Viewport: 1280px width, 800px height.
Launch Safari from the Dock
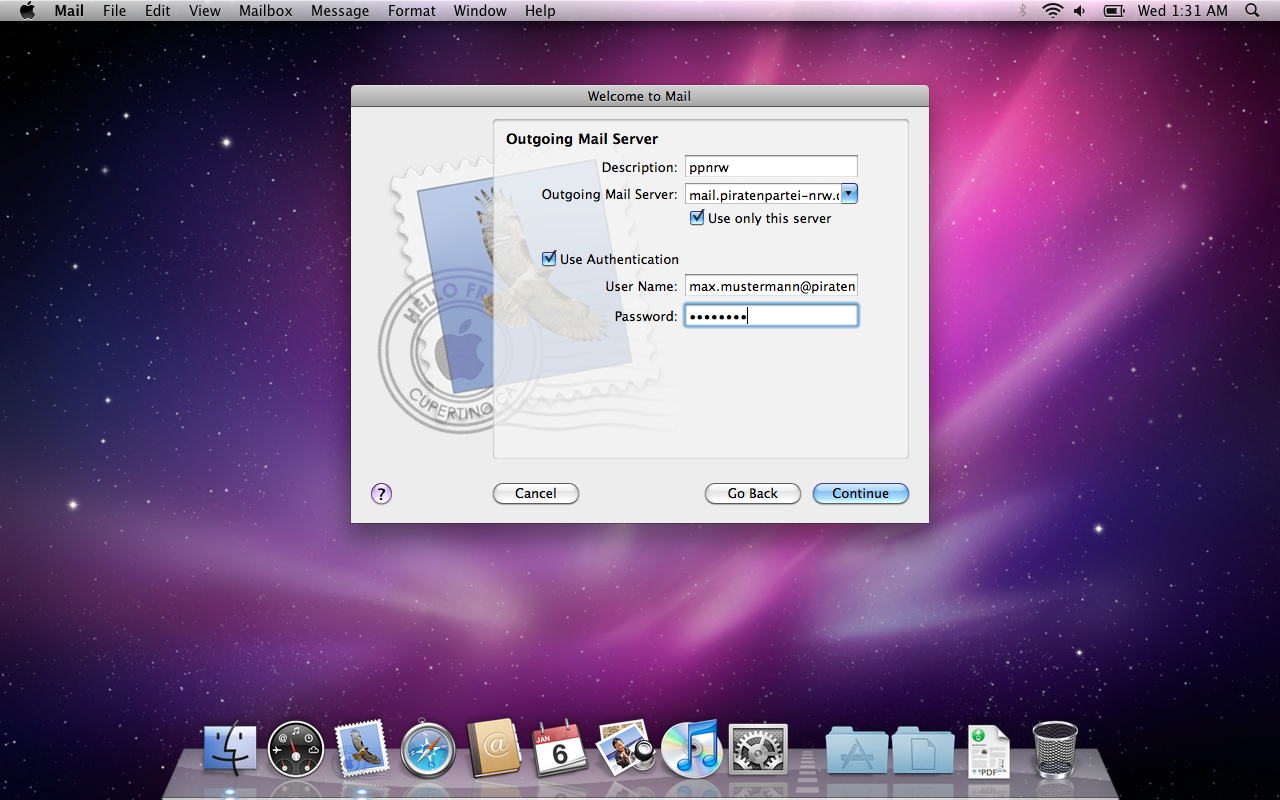(428, 749)
